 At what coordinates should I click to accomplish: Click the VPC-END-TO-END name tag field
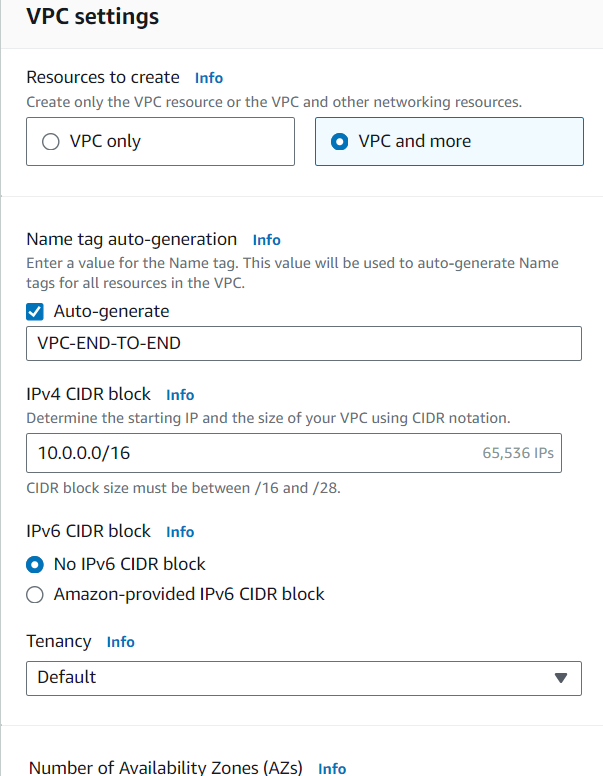pyautogui.click(x=304, y=343)
